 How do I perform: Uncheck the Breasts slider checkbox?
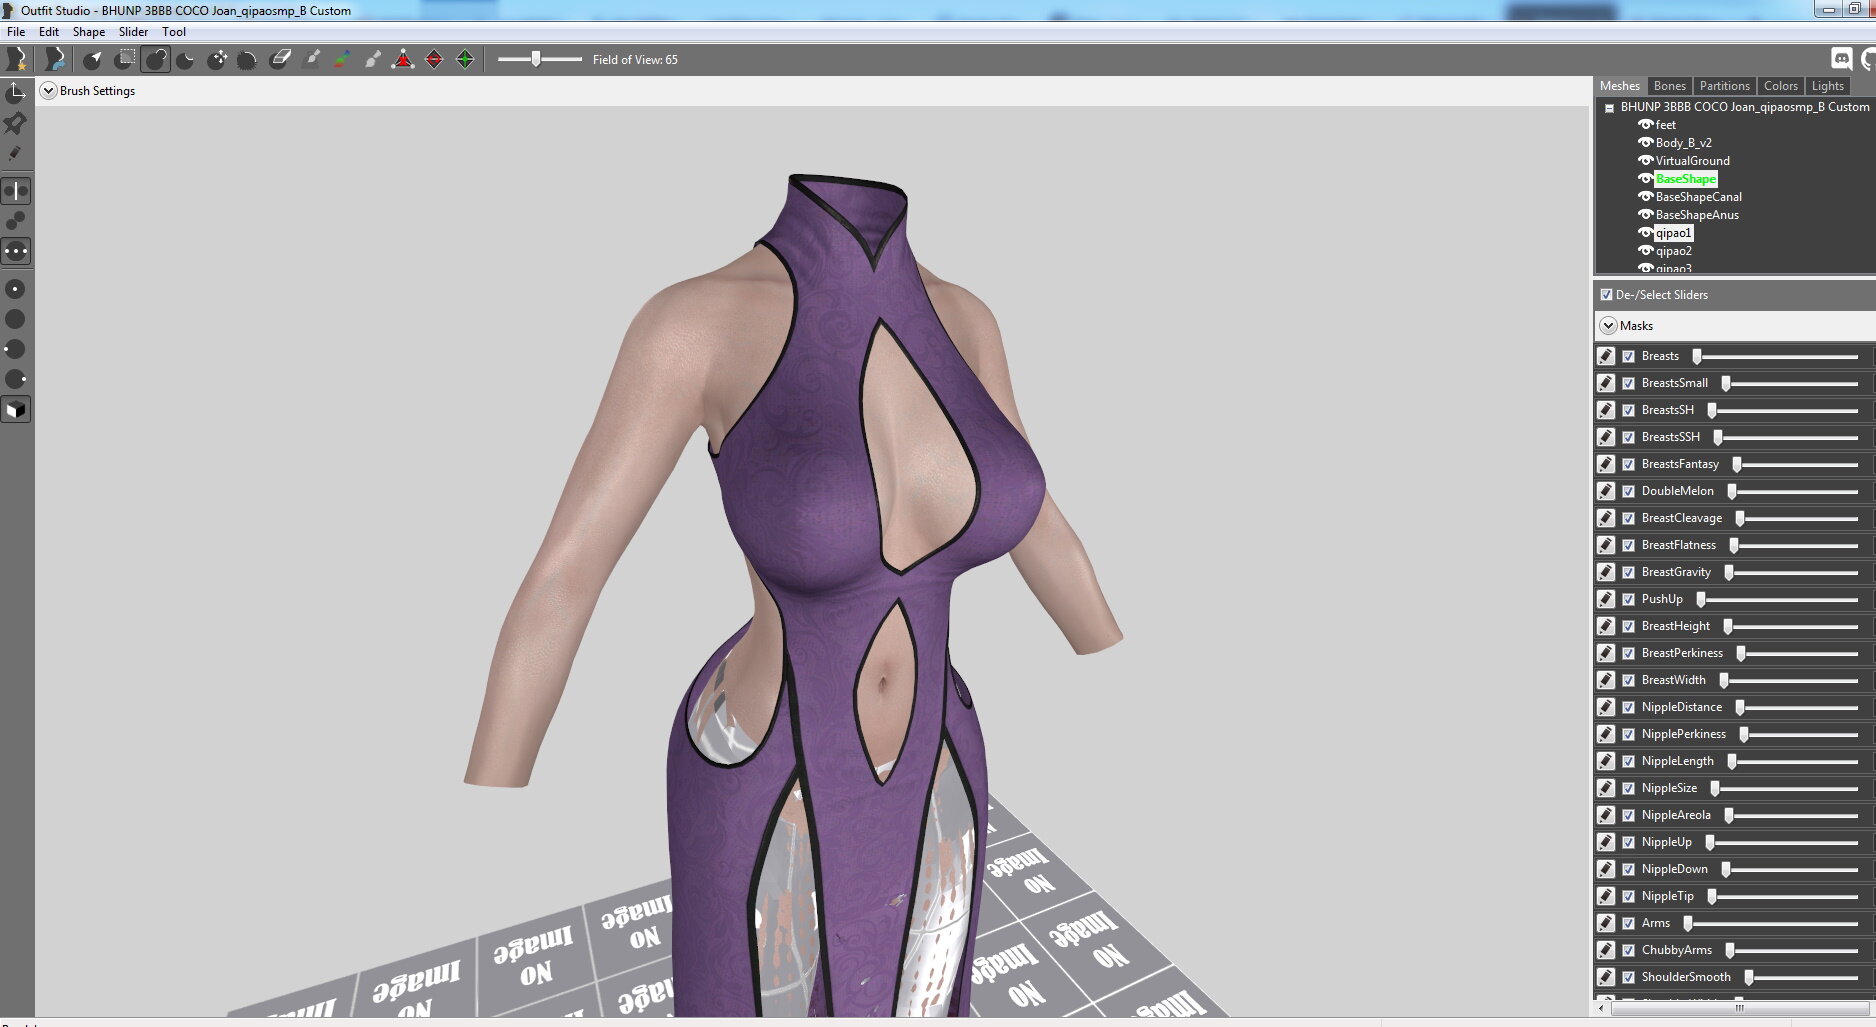click(x=1628, y=356)
